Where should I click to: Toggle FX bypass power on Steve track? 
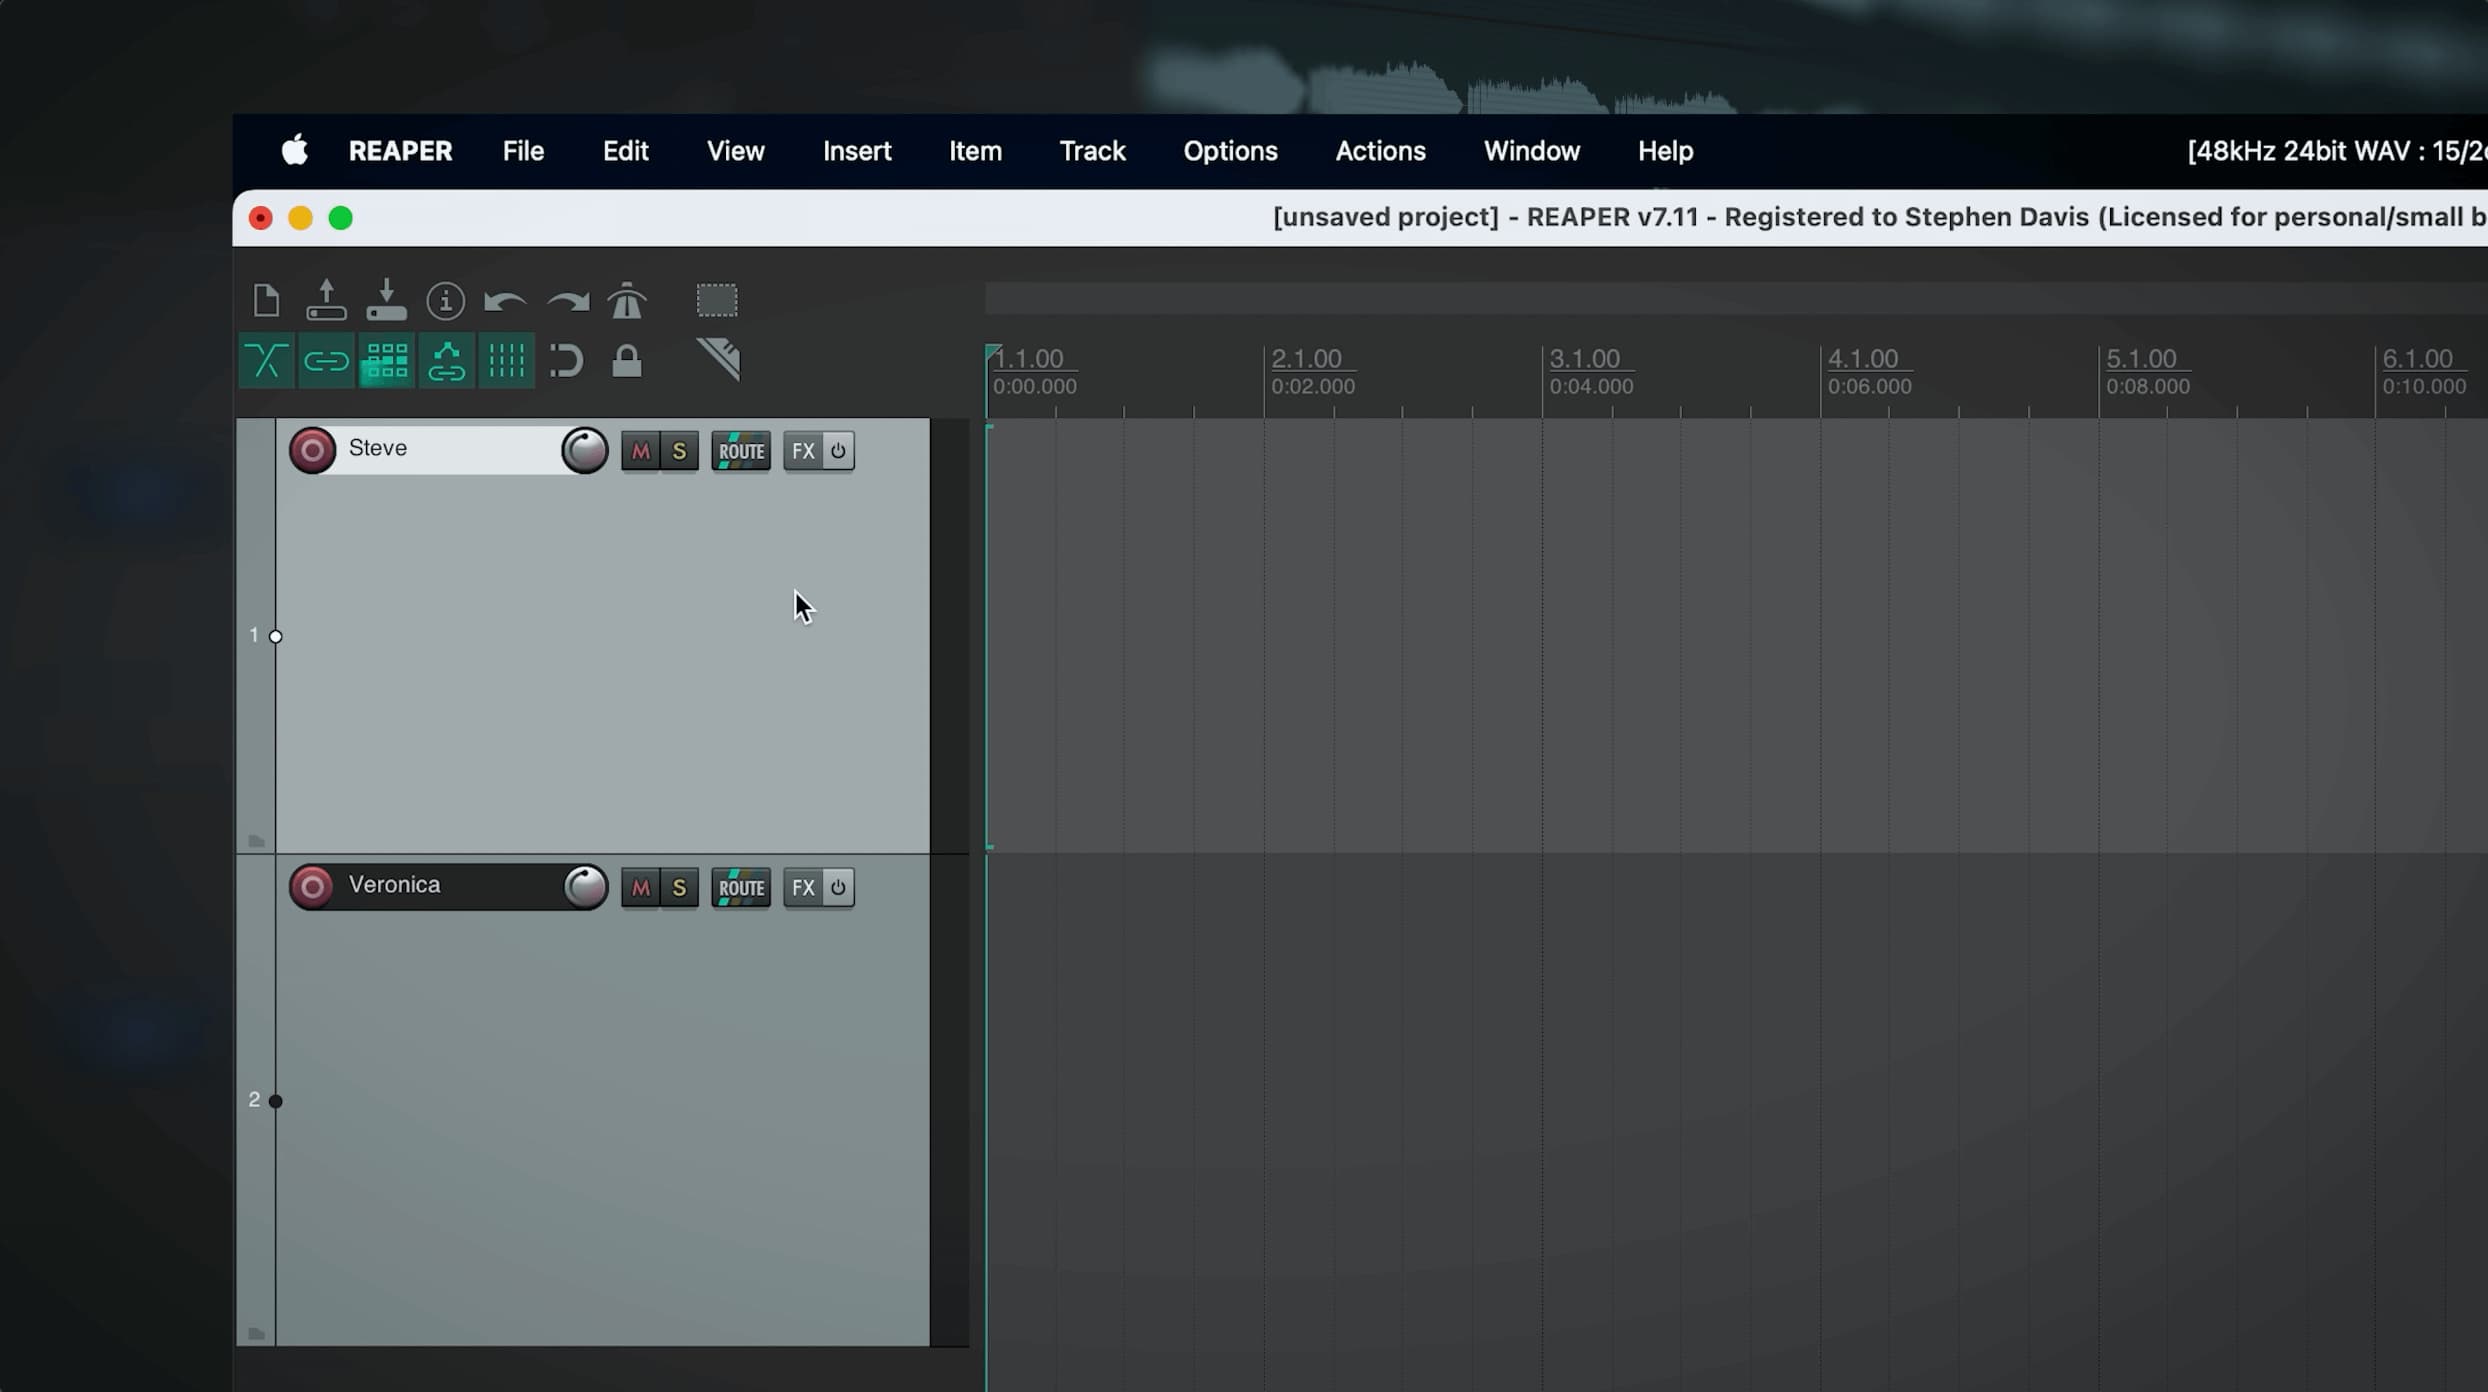click(x=838, y=451)
